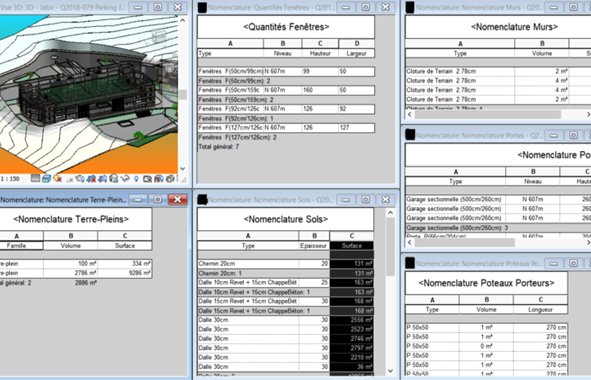
Task: Click Show Analytical Model icon
Action: 159,179
